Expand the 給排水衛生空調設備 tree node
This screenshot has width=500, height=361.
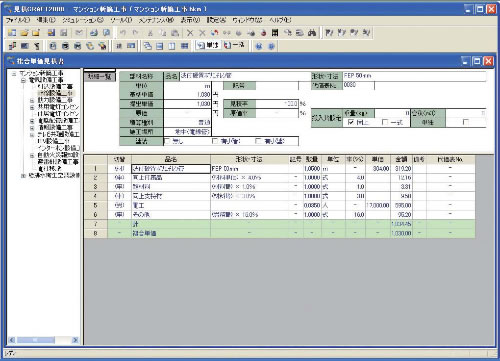(x=23, y=175)
